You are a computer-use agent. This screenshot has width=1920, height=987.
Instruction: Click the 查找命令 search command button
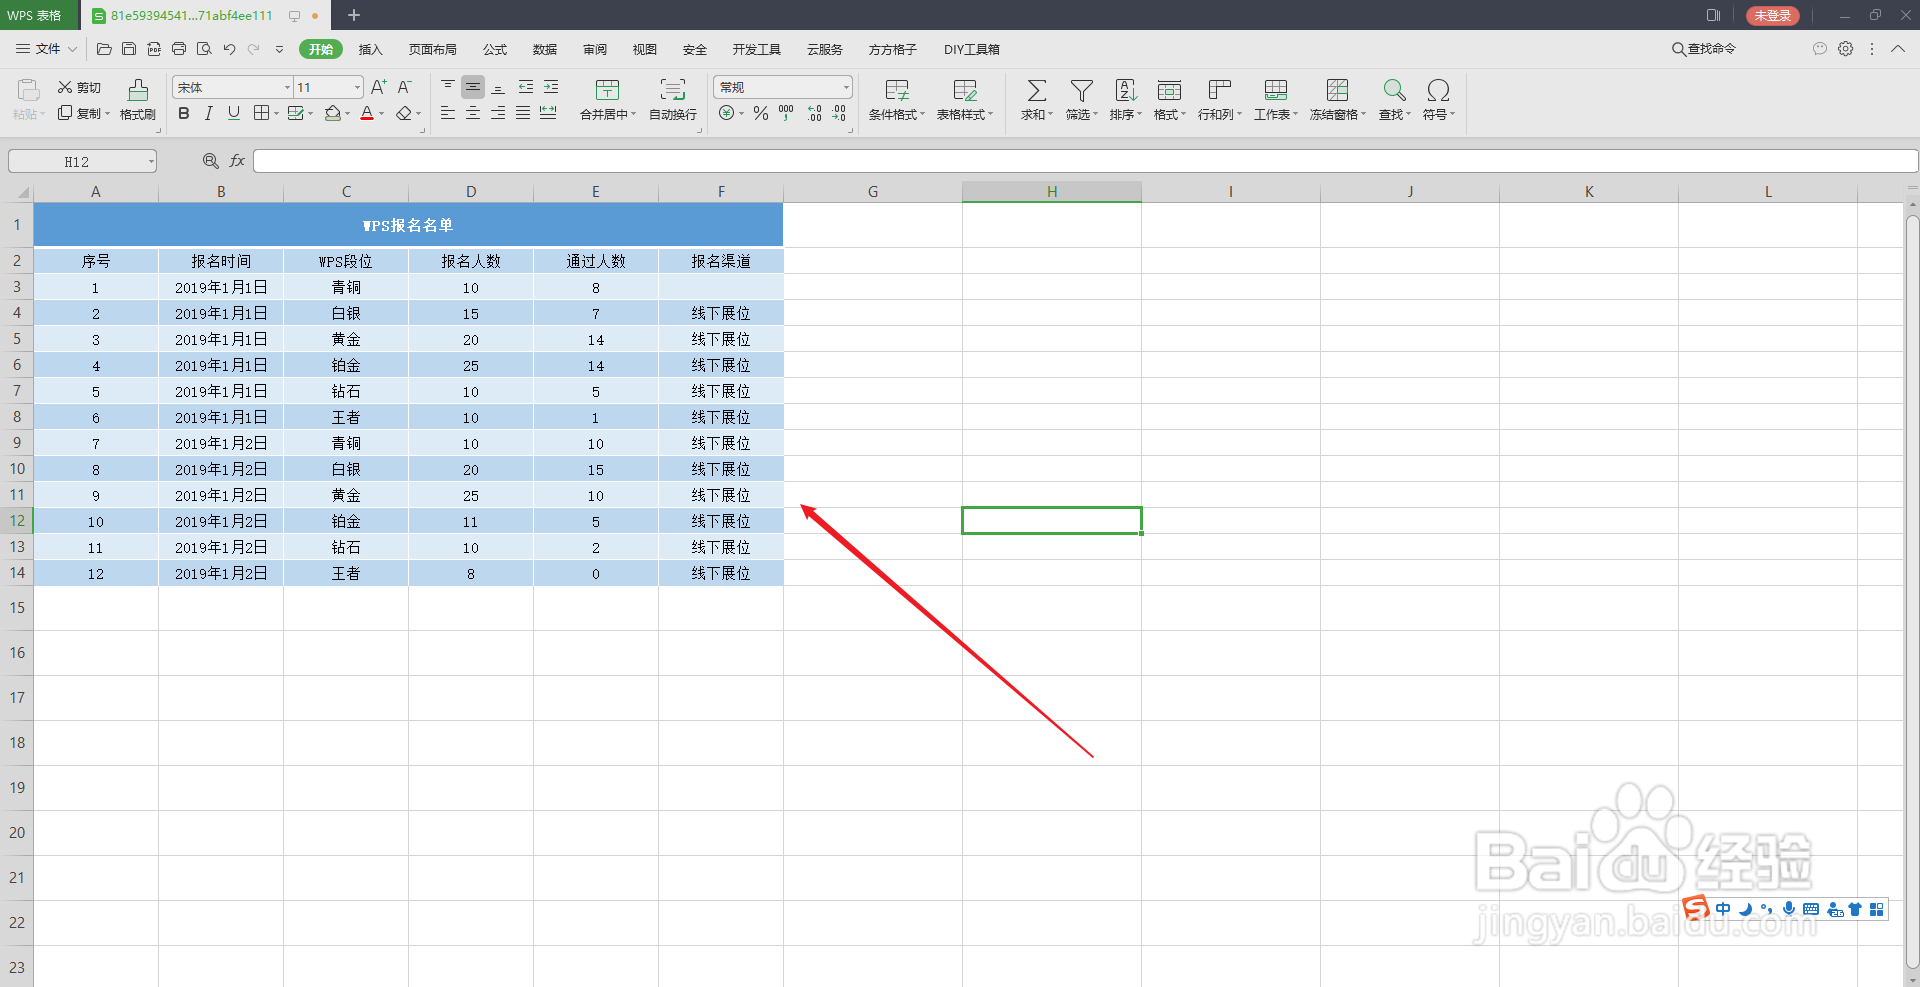pos(1704,49)
